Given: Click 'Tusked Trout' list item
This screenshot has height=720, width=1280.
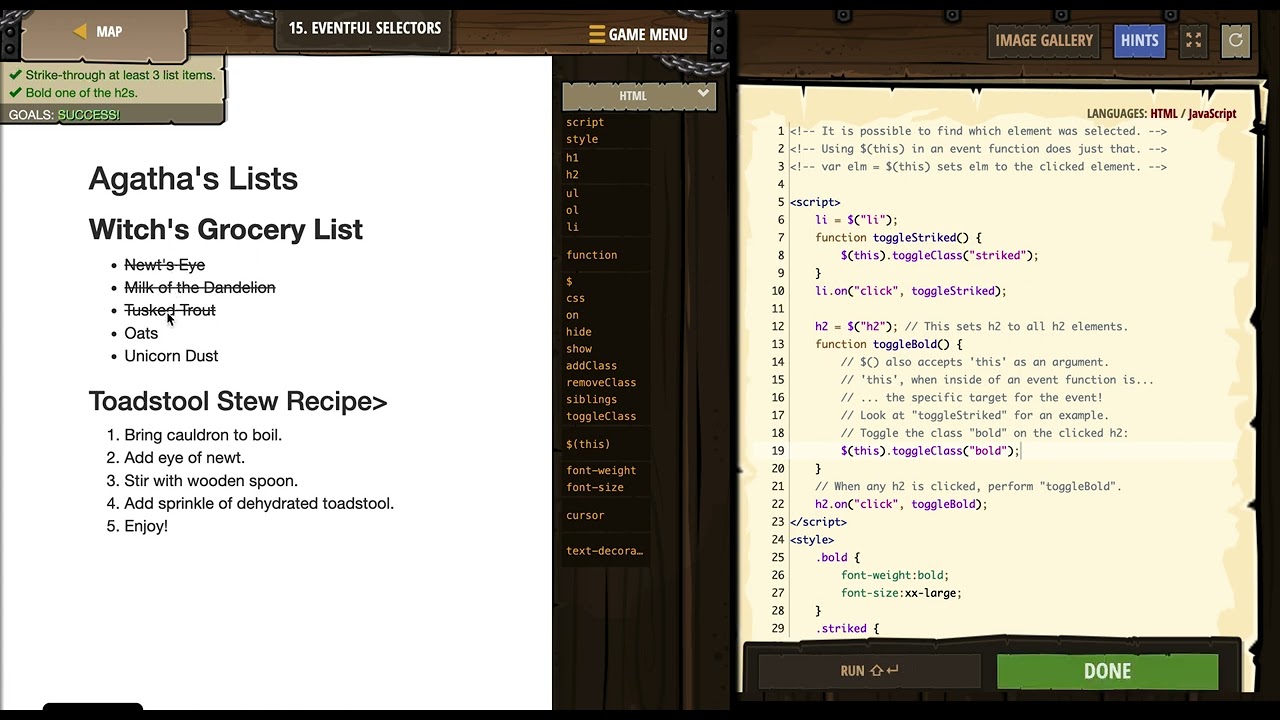Looking at the screenshot, I should 170,311.
